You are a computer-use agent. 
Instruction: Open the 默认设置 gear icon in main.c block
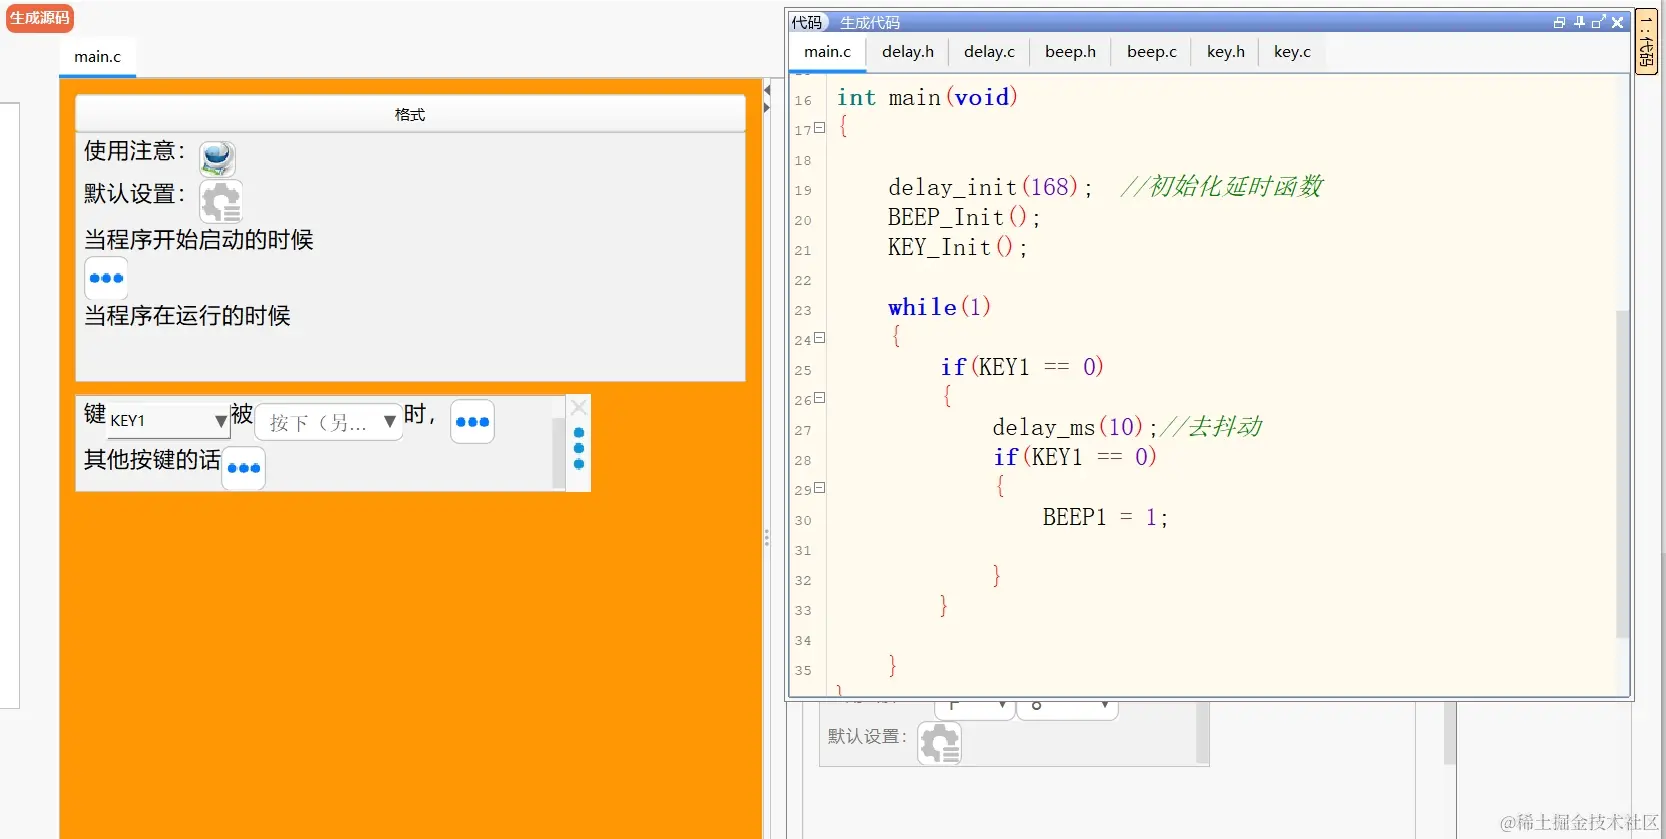tap(221, 201)
